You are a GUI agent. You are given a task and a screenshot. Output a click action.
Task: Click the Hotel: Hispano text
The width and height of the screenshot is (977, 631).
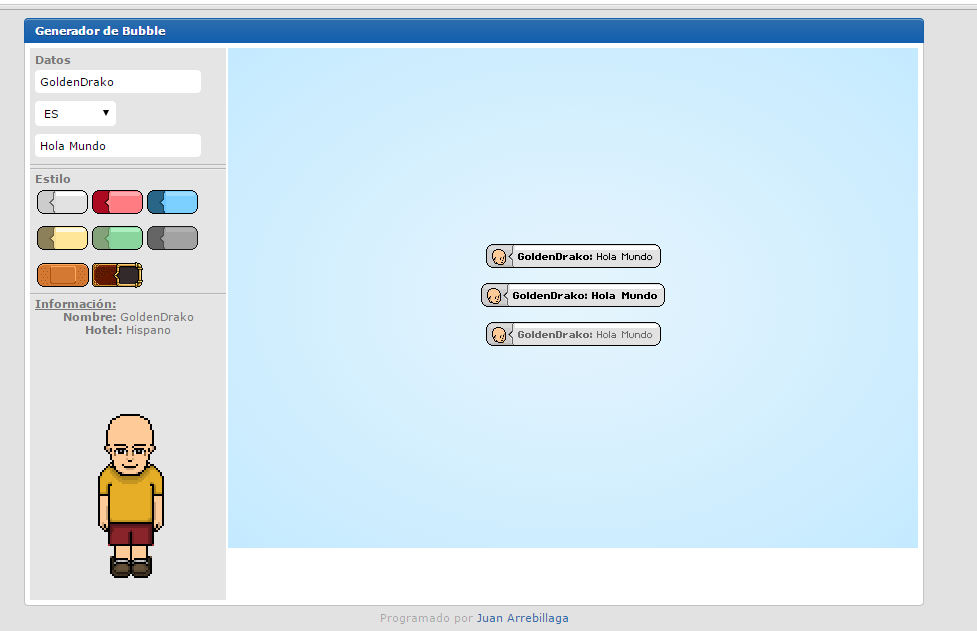(128, 330)
